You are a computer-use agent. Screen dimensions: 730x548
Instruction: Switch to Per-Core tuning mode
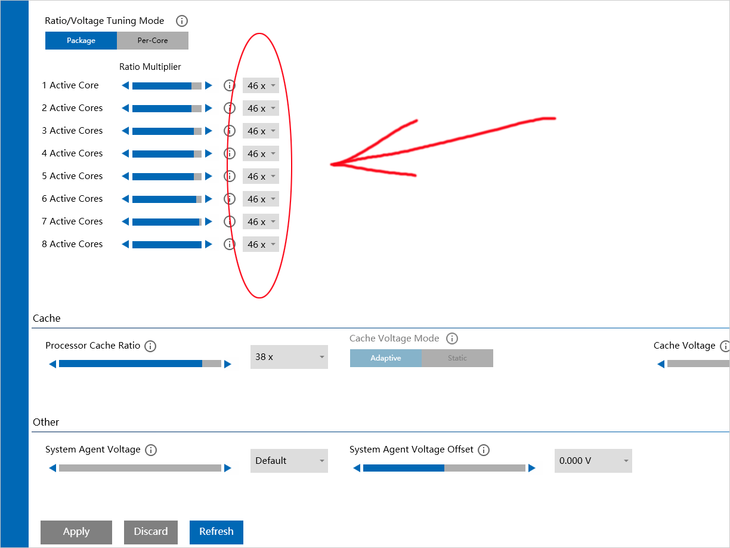click(x=152, y=41)
